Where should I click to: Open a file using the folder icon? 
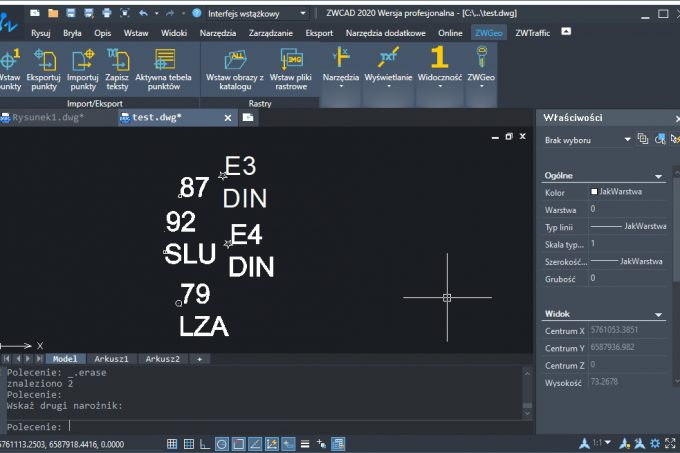click(53, 13)
